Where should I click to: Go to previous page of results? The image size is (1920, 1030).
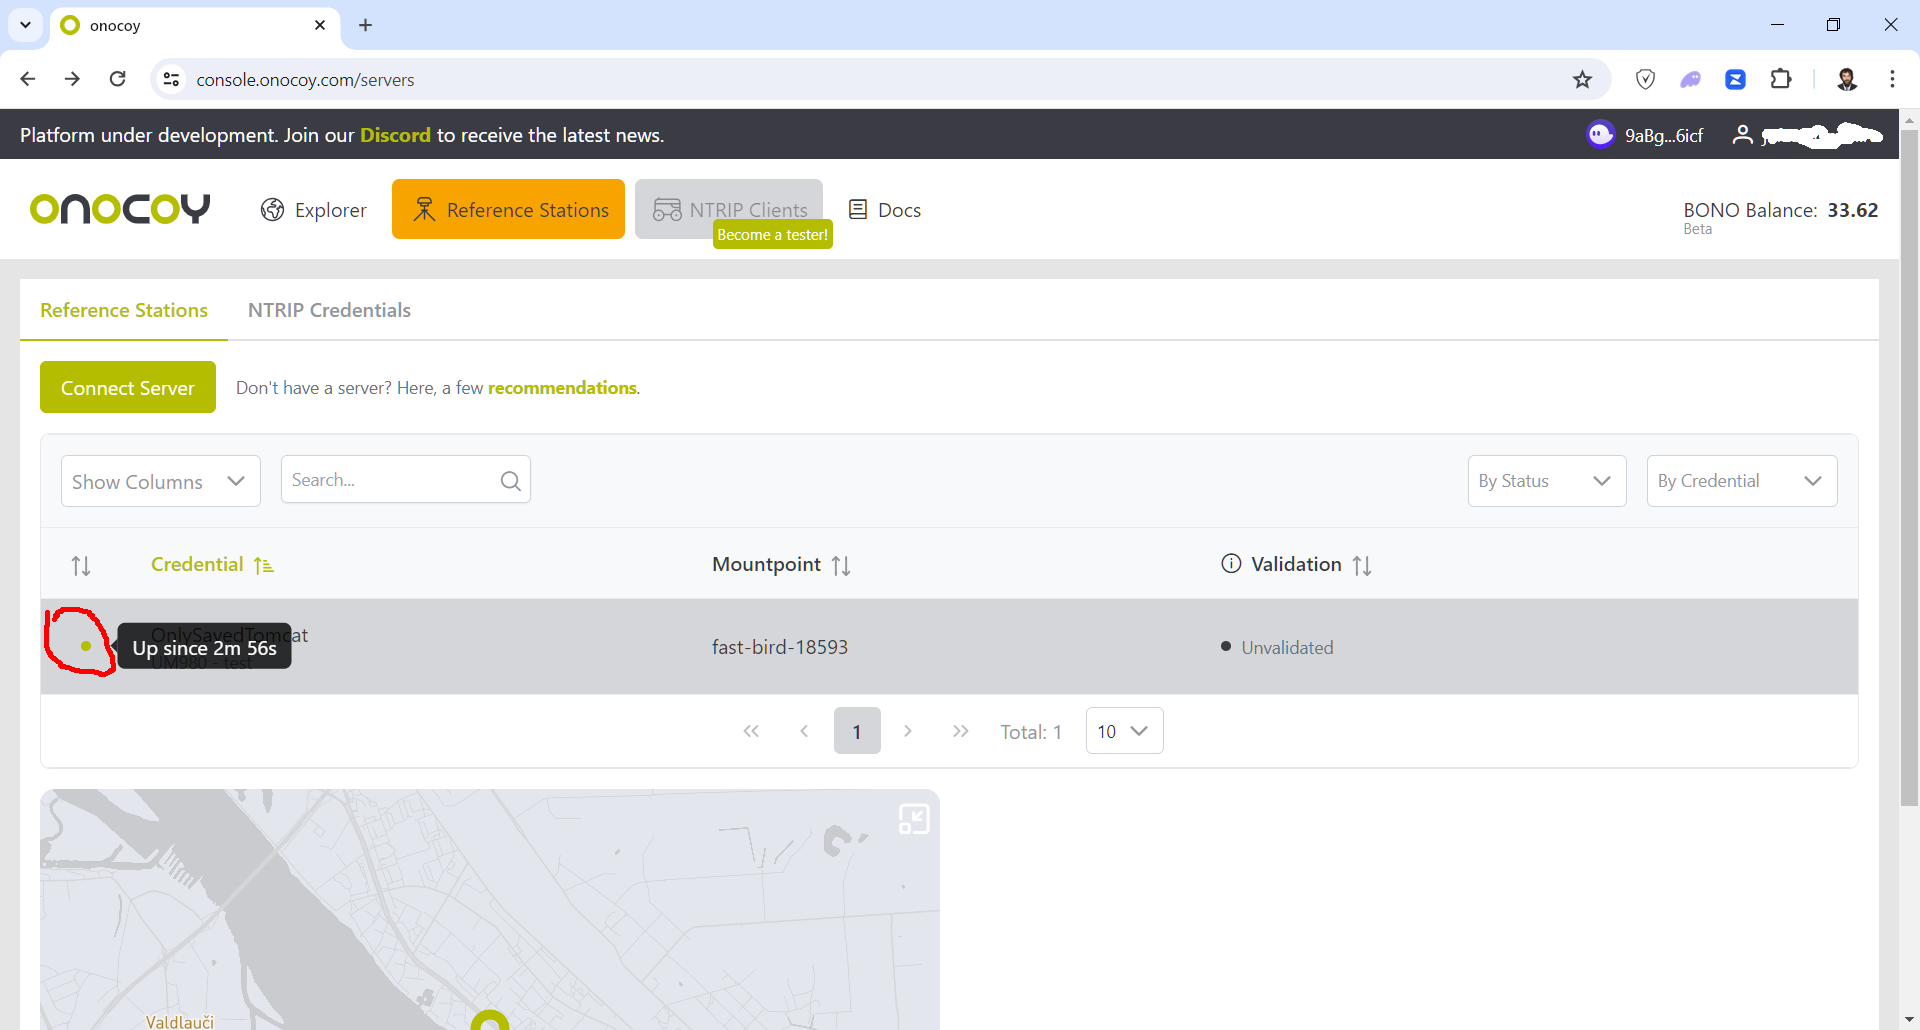pyautogui.click(x=804, y=731)
